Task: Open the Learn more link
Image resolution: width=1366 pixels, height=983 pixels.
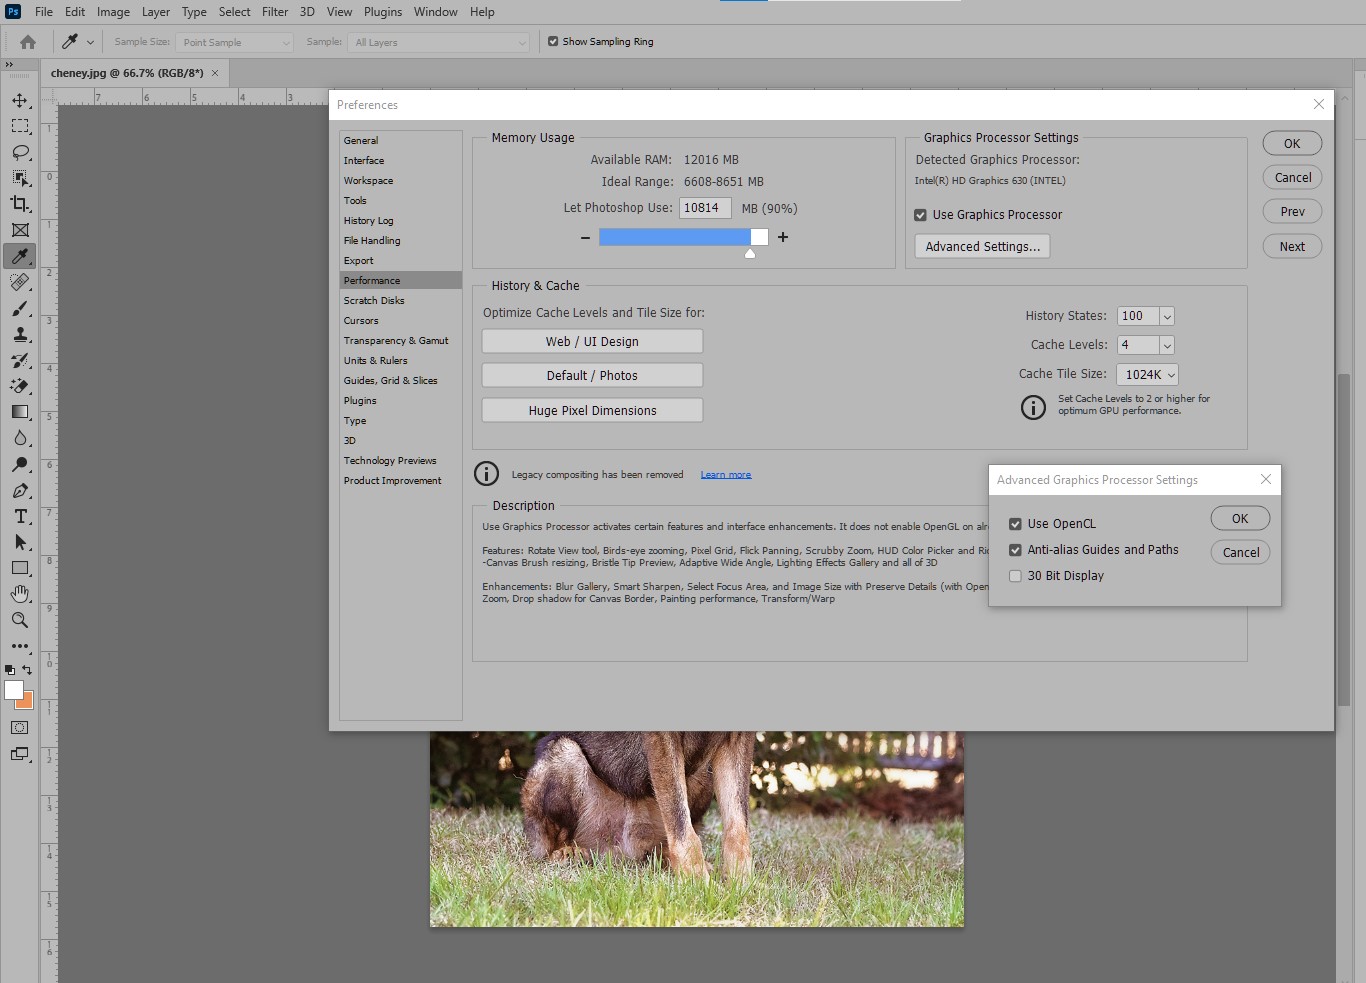Action: pos(725,473)
